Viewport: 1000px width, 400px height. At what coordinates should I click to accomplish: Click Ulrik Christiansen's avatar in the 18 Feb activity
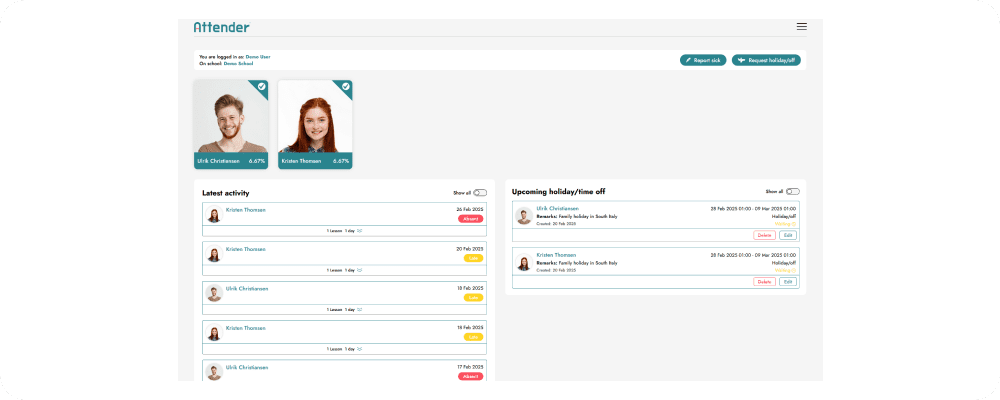(214, 293)
